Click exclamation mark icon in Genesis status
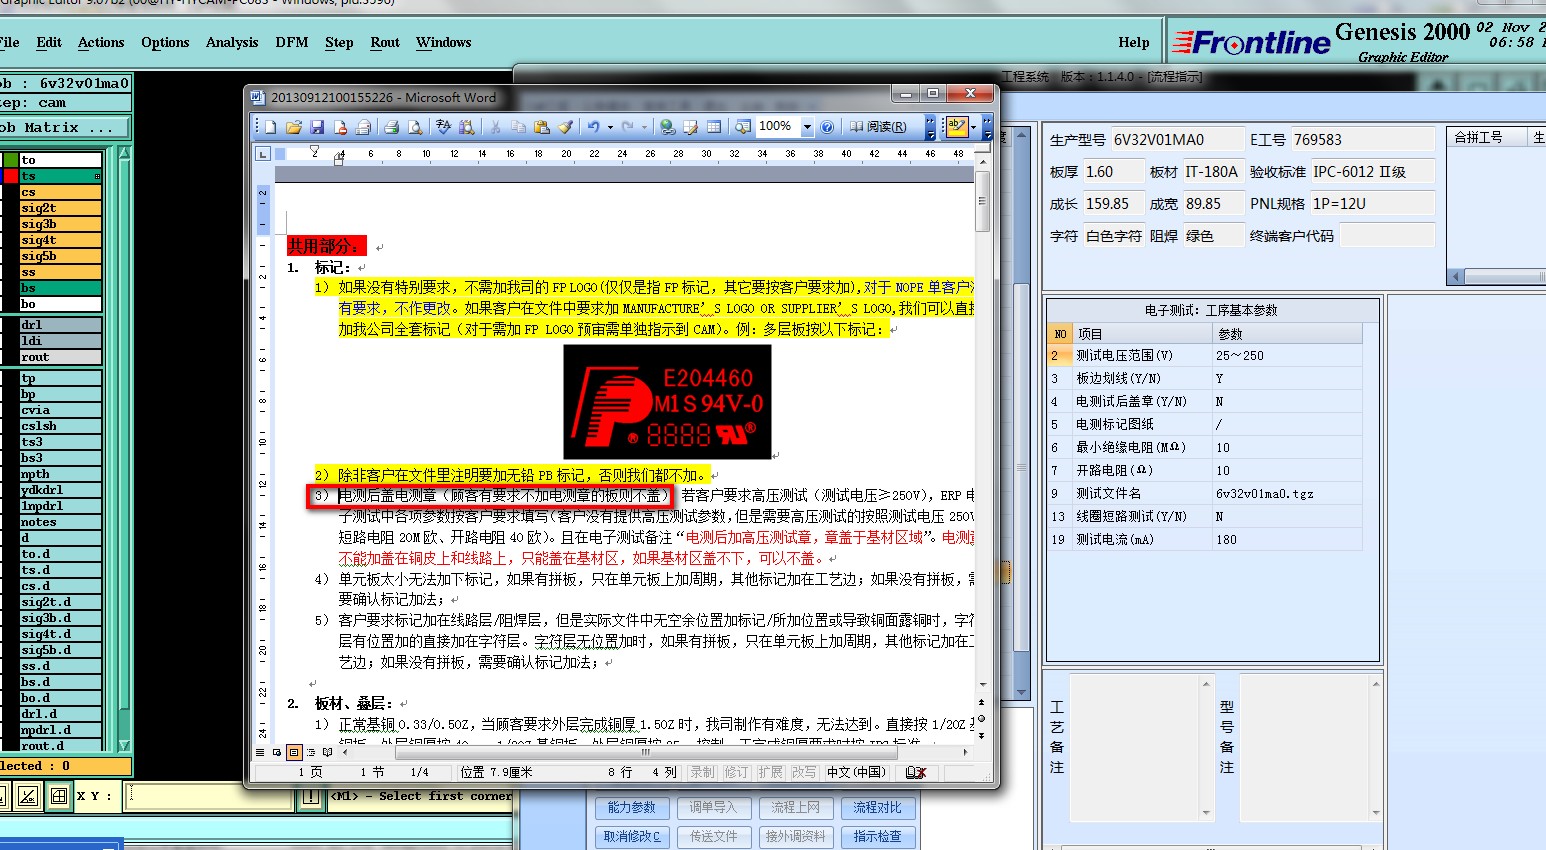 click(311, 797)
